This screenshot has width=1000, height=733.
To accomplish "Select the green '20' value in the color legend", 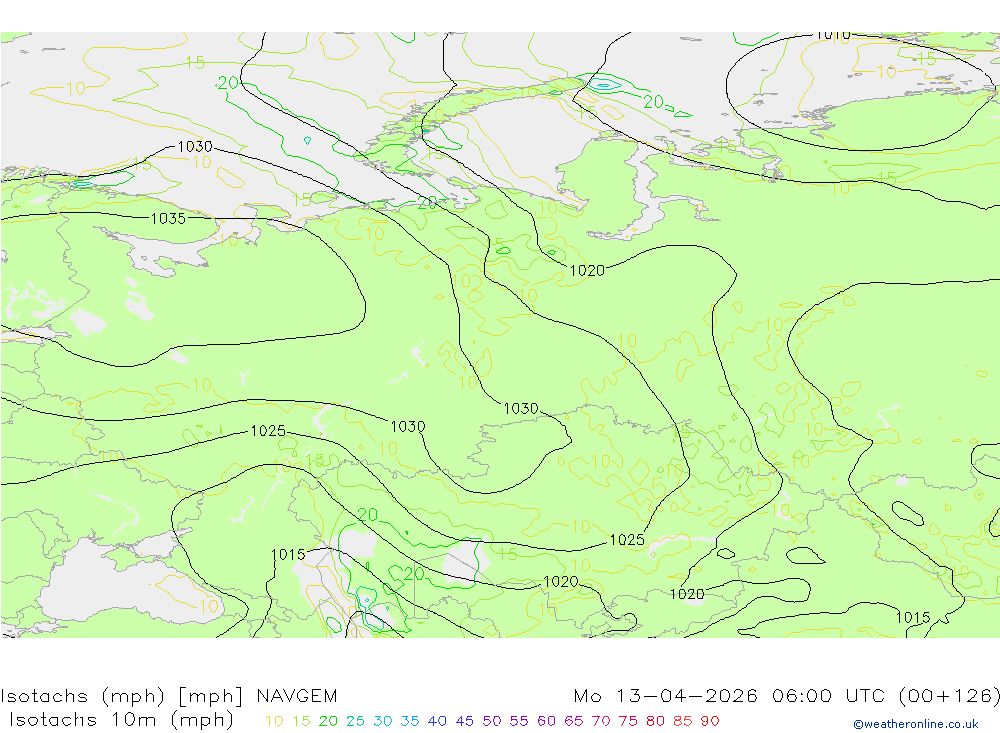I will tap(328, 721).
